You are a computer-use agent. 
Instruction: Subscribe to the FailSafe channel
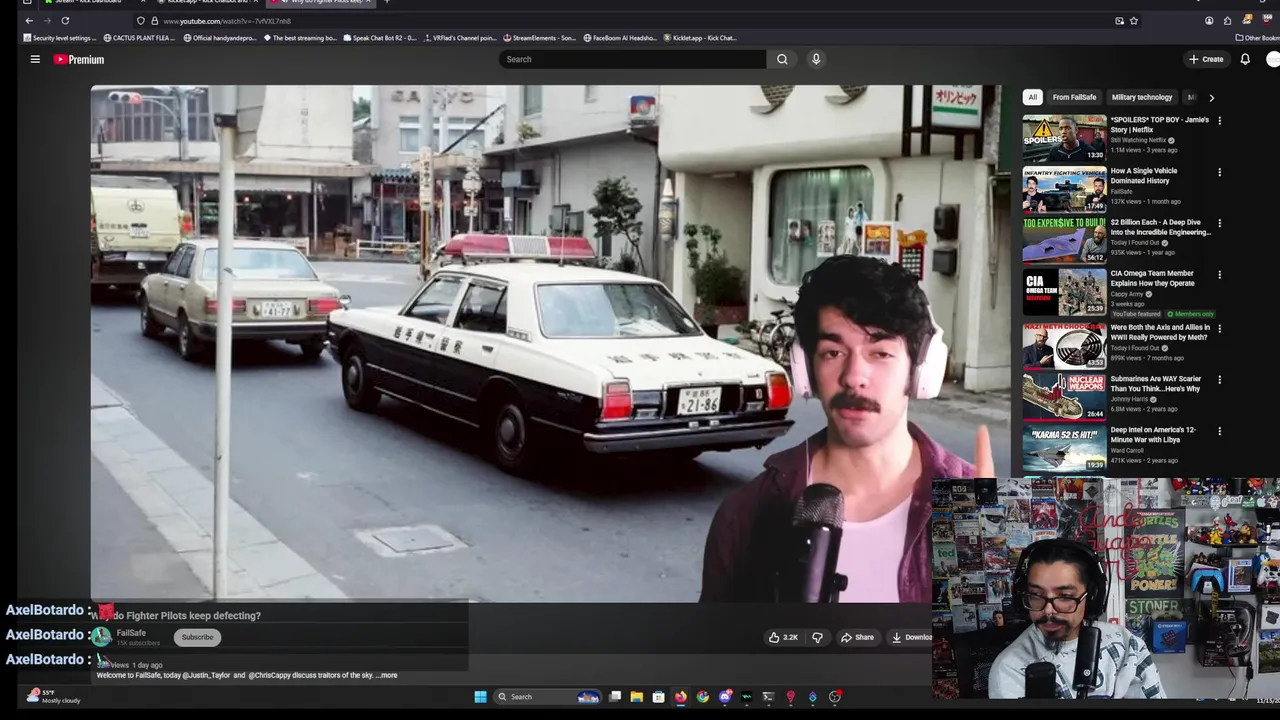(x=197, y=637)
